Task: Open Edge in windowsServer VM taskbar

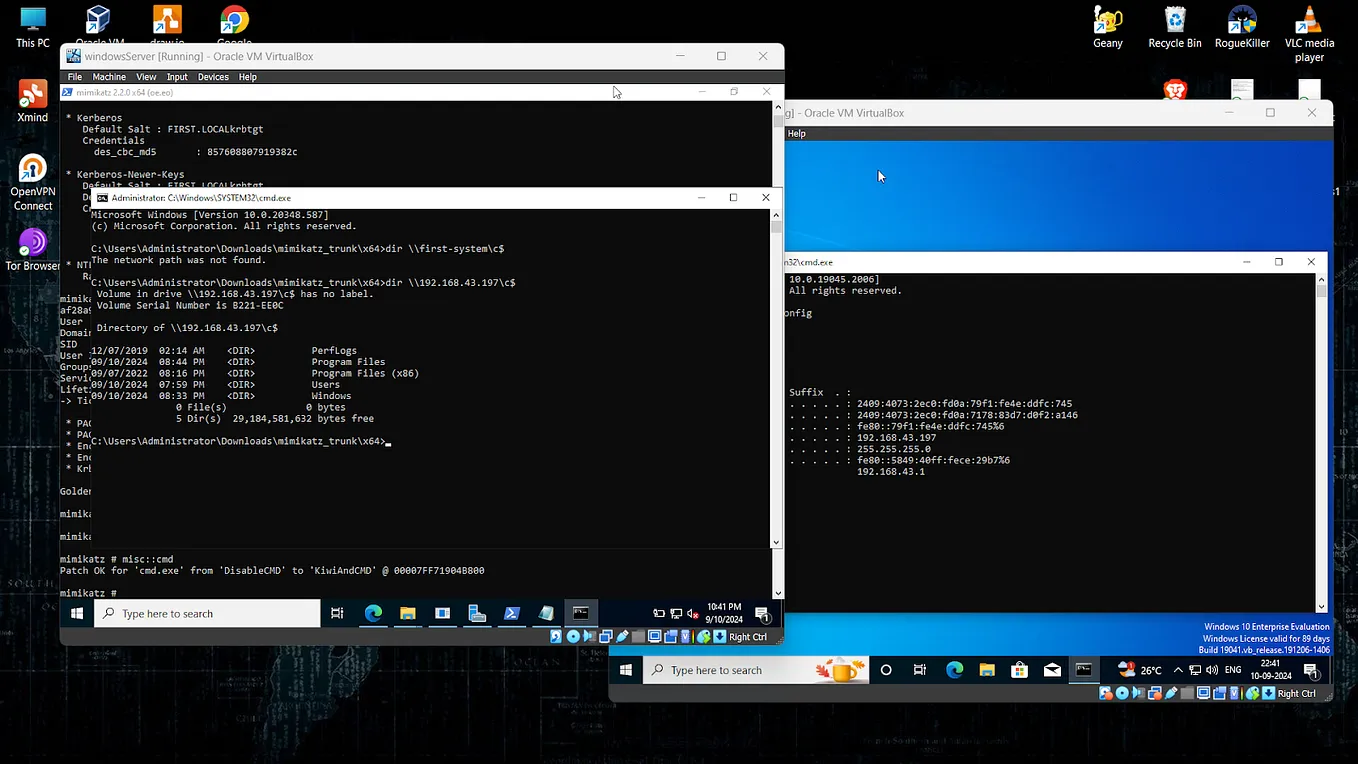Action: point(373,613)
